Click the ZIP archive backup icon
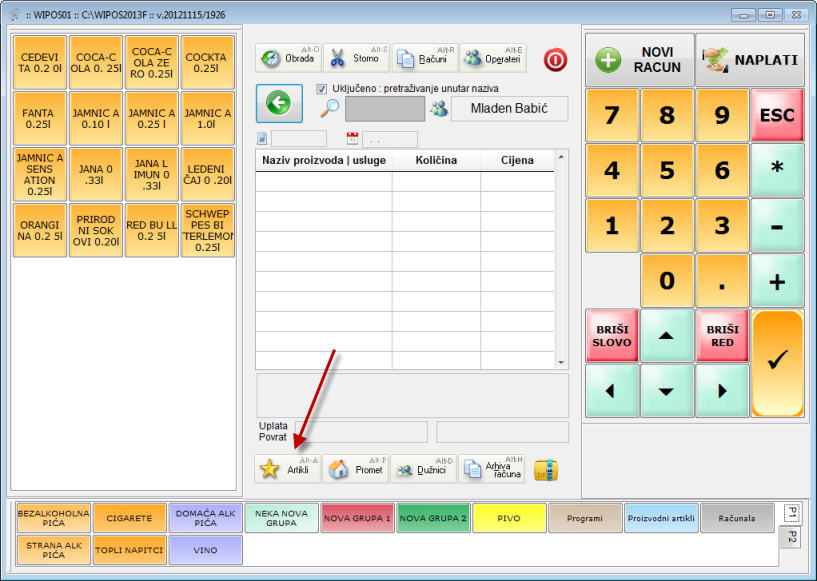This screenshot has width=817, height=581. click(545, 469)
